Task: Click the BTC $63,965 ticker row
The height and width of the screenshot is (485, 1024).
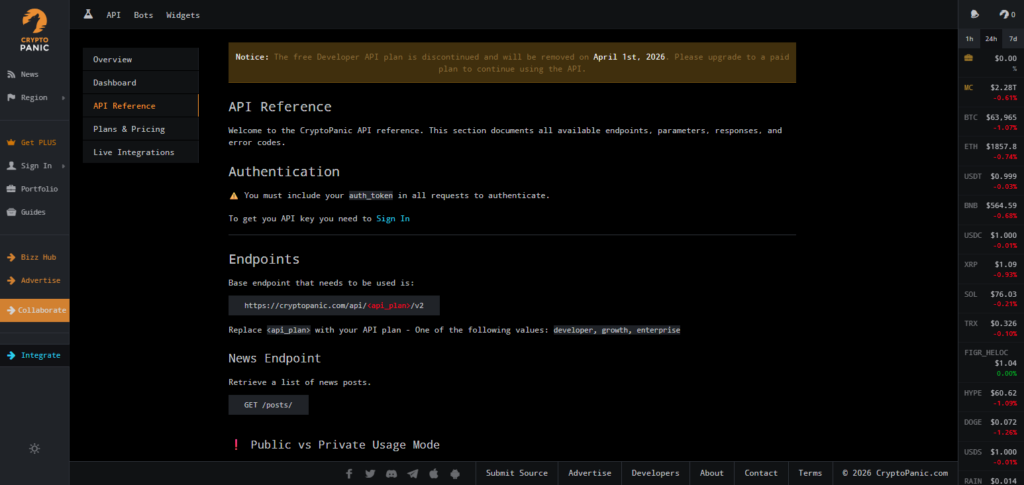Action: point(991,122)
